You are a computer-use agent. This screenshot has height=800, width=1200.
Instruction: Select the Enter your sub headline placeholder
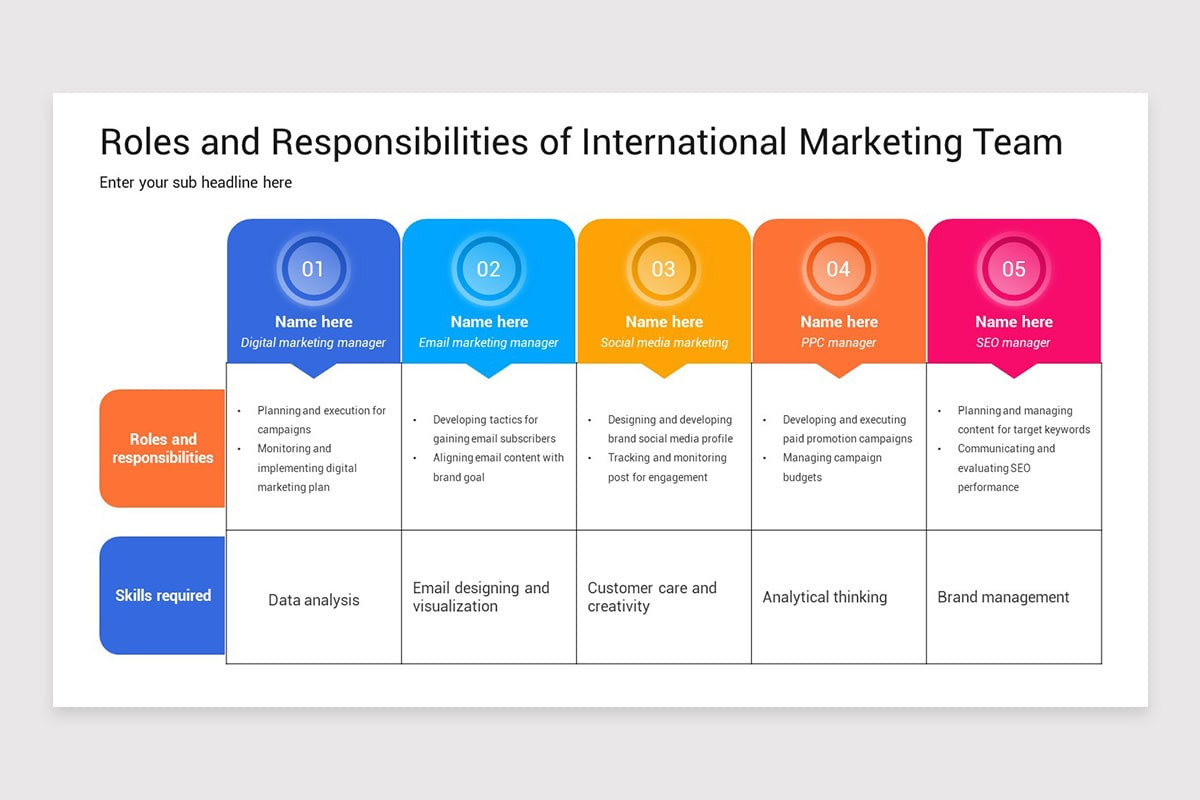click(195, 182)
